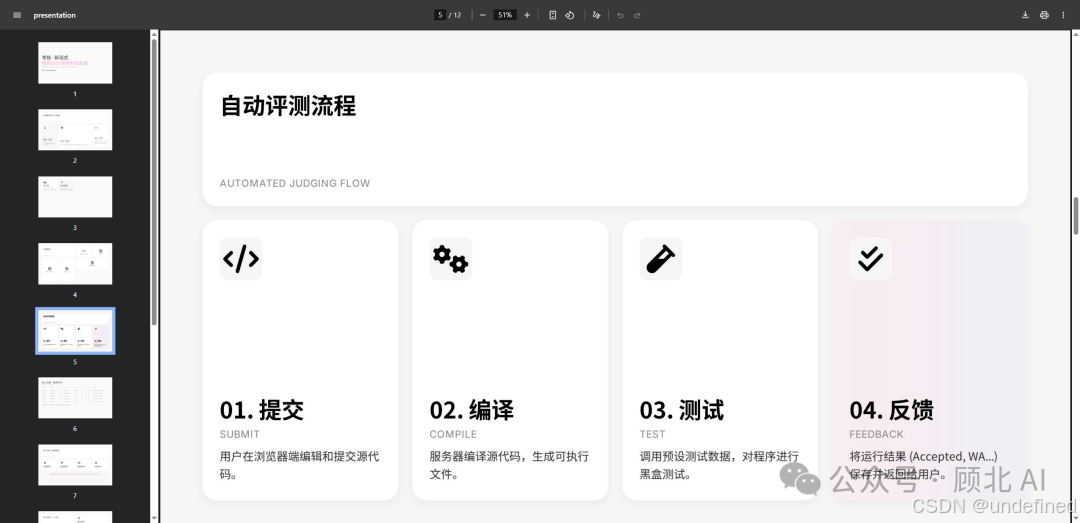The height and width of the screenshot is (523, 1080).
Task: Click the TEST label
Action: click(x=652, y=434)
